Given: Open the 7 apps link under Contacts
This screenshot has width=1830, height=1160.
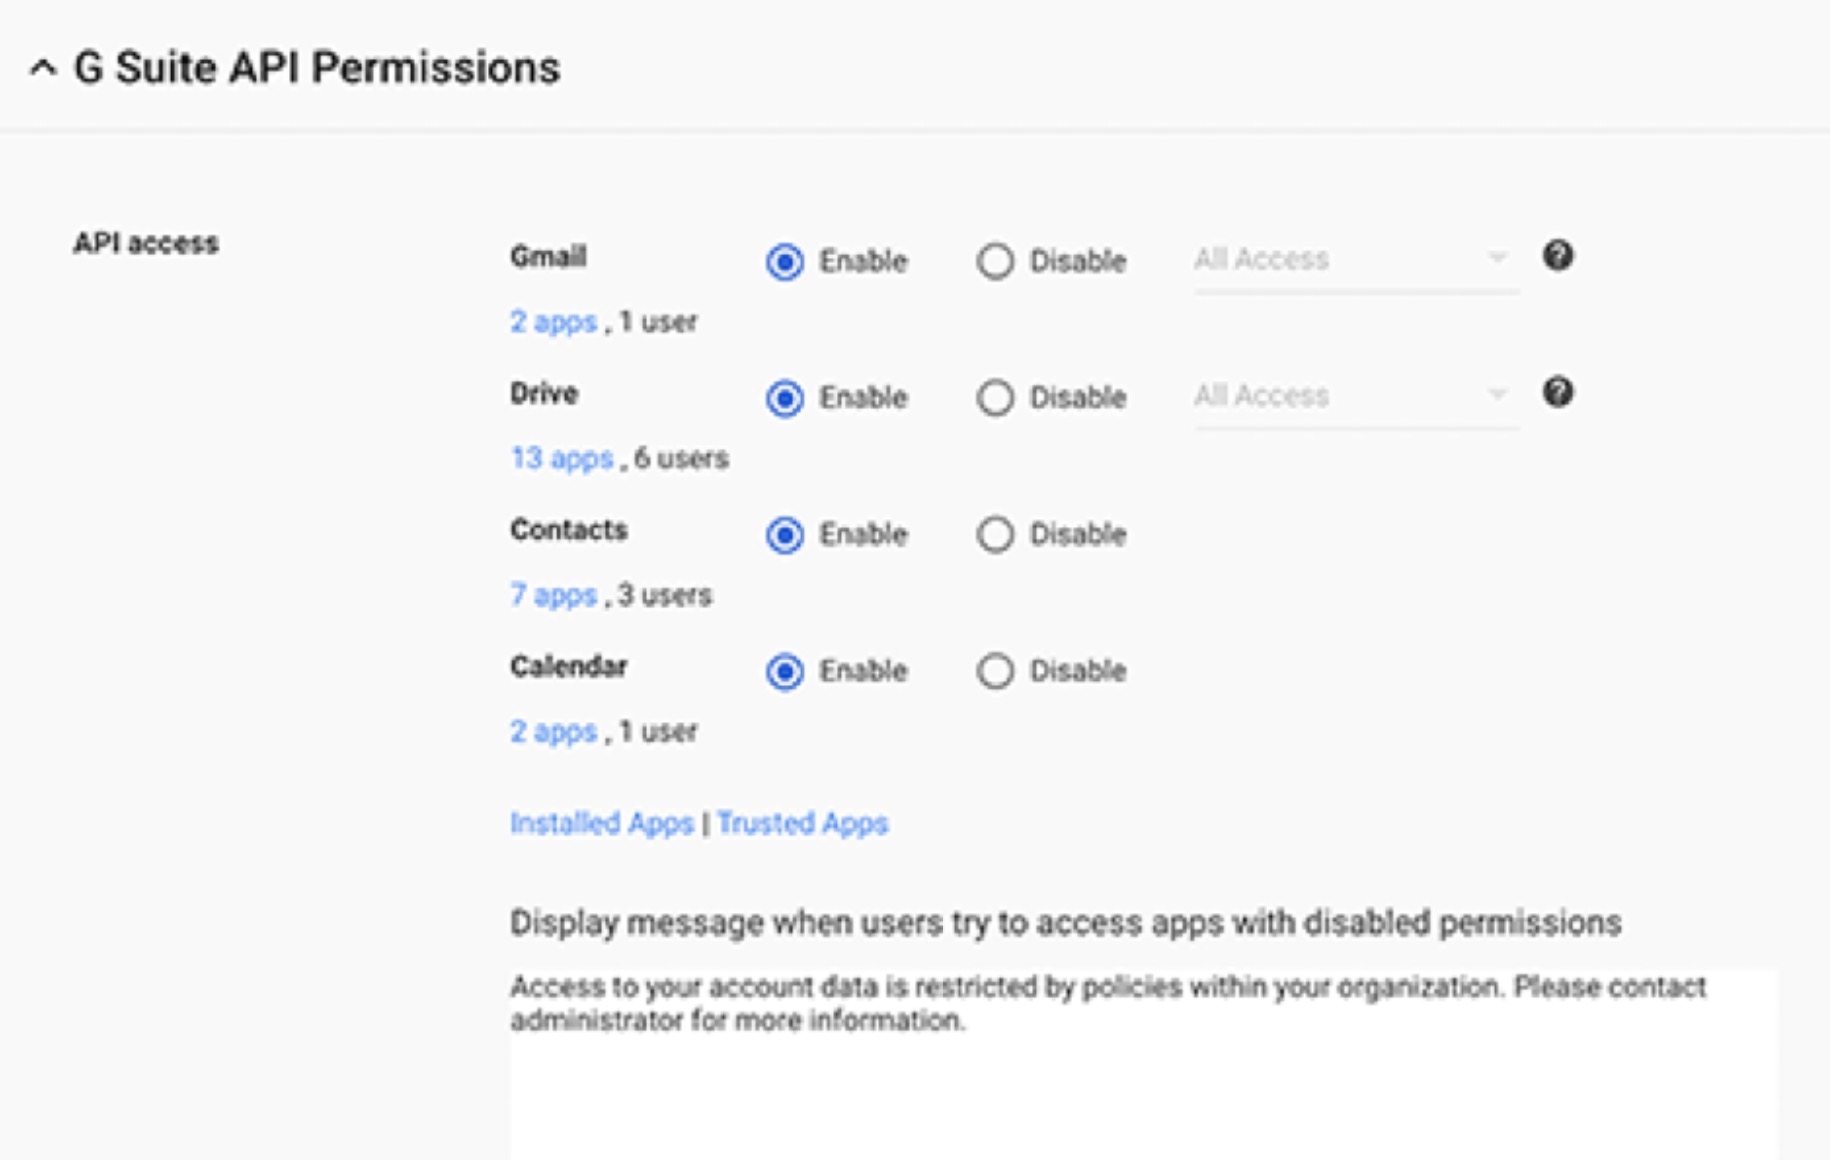Looking at the screenshot, I should [553, 595].
